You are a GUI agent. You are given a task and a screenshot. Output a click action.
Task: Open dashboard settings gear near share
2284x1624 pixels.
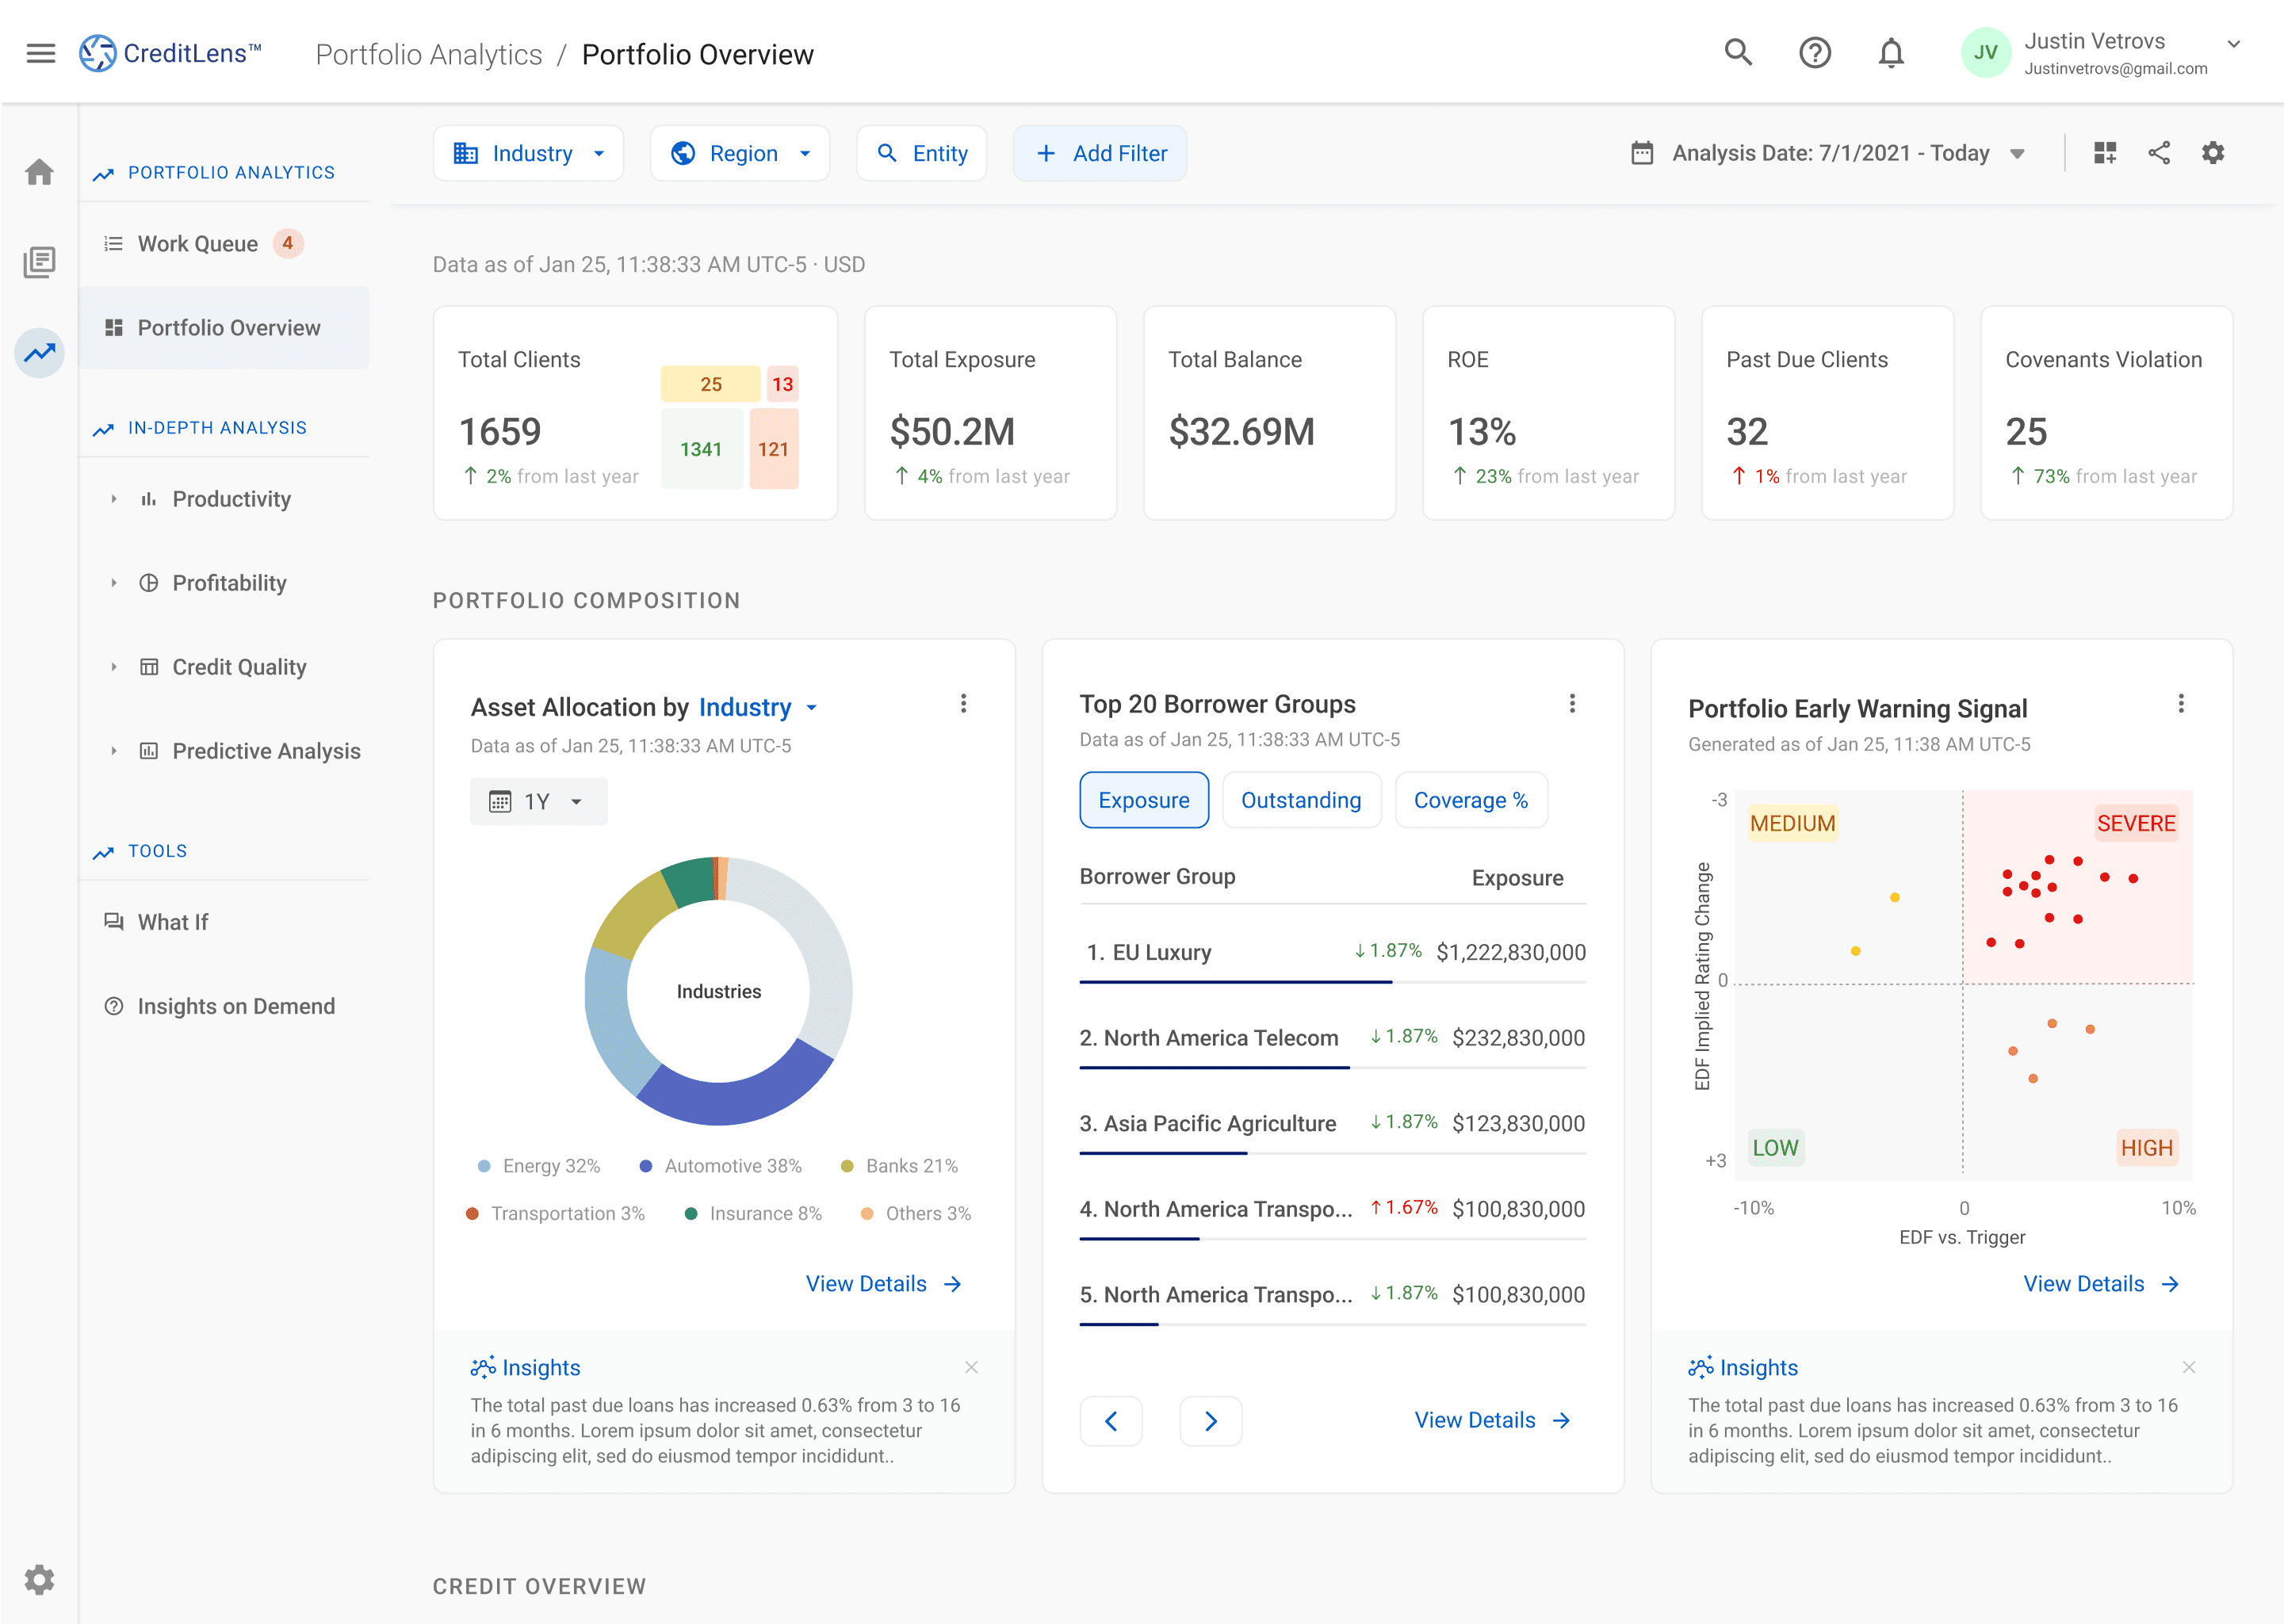(x=2213, y=153)
